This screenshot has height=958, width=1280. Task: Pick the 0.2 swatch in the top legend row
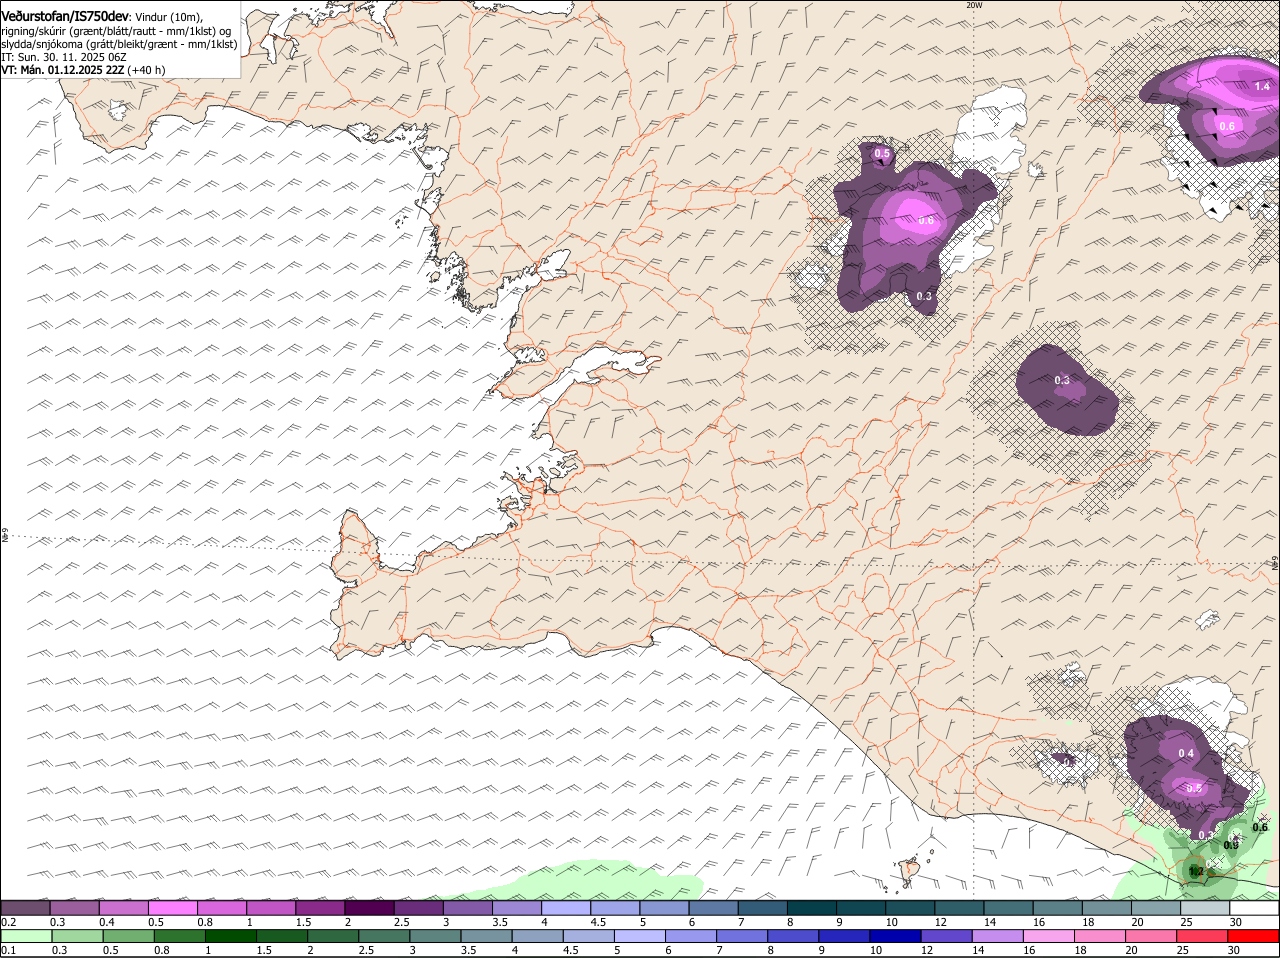coord(25,907)
